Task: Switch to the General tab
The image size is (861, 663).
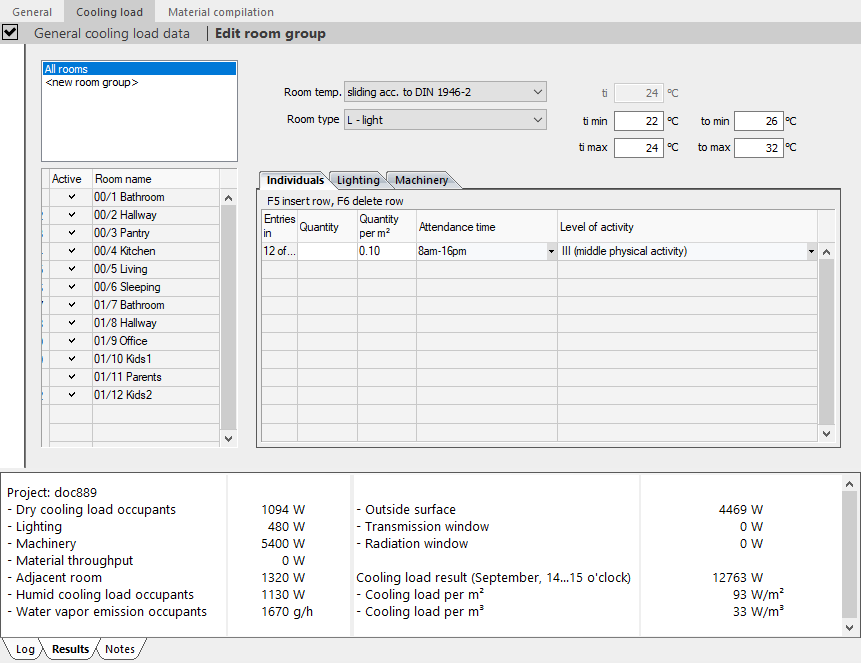Action: (32, 12)
